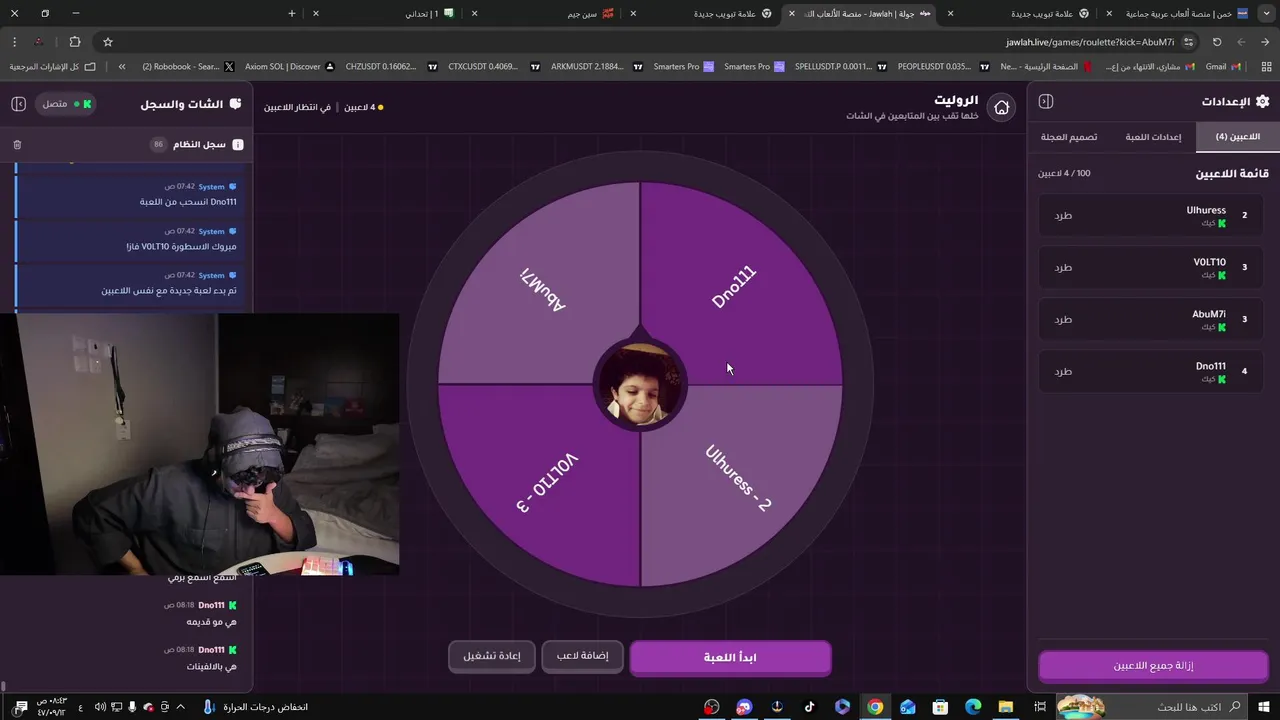This screenshot has height=720, width=1280.
Task: Click the Ulhuress - 2 segment on the wheel
Action: pos(738,478)
